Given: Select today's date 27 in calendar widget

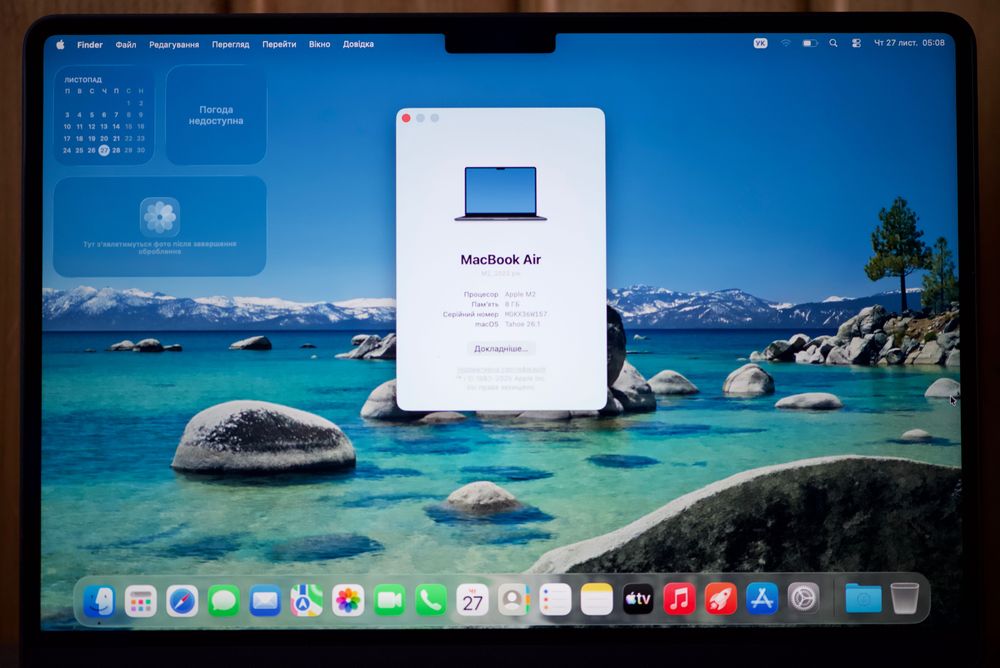Looking at the screenshot, I should [x=104, y=151].
